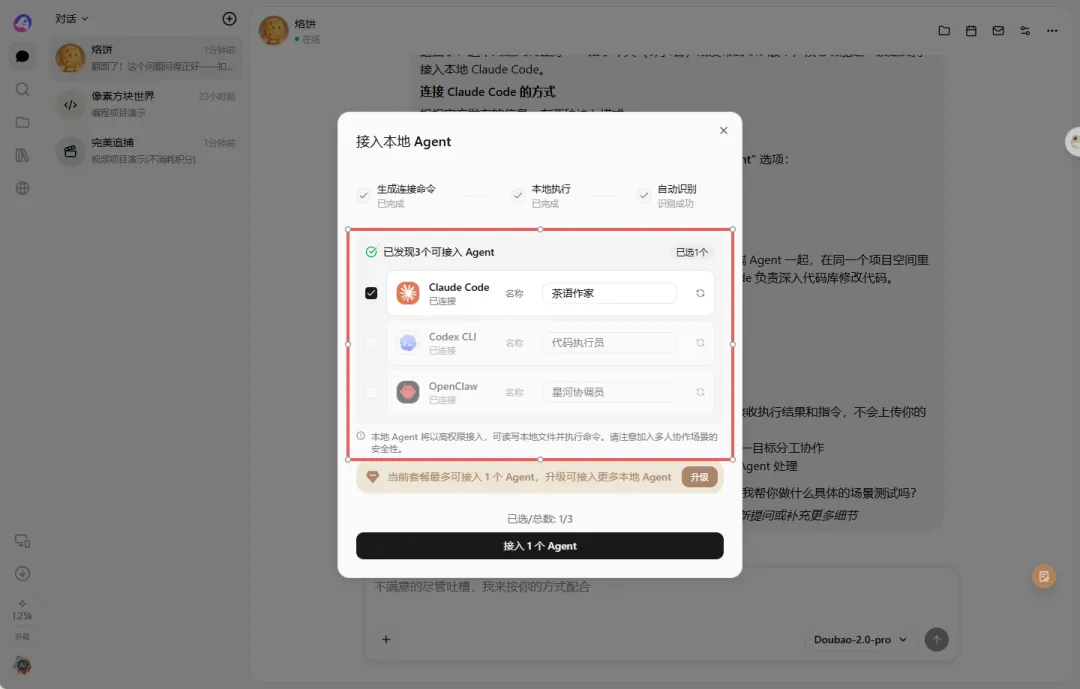Click the orange notes floating icon

point(1043,576)
